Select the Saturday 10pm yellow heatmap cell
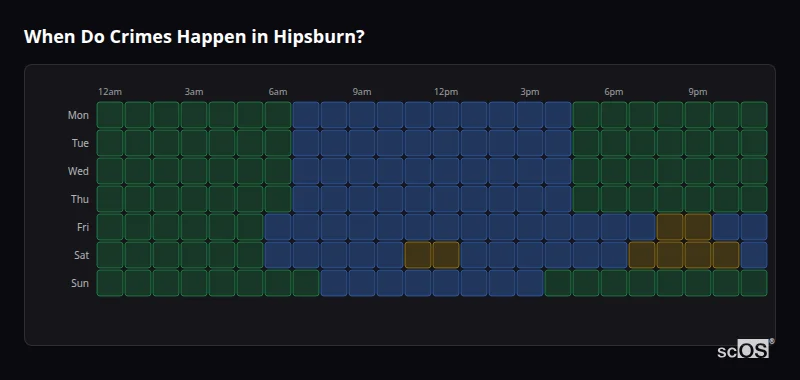 point(726,255)
